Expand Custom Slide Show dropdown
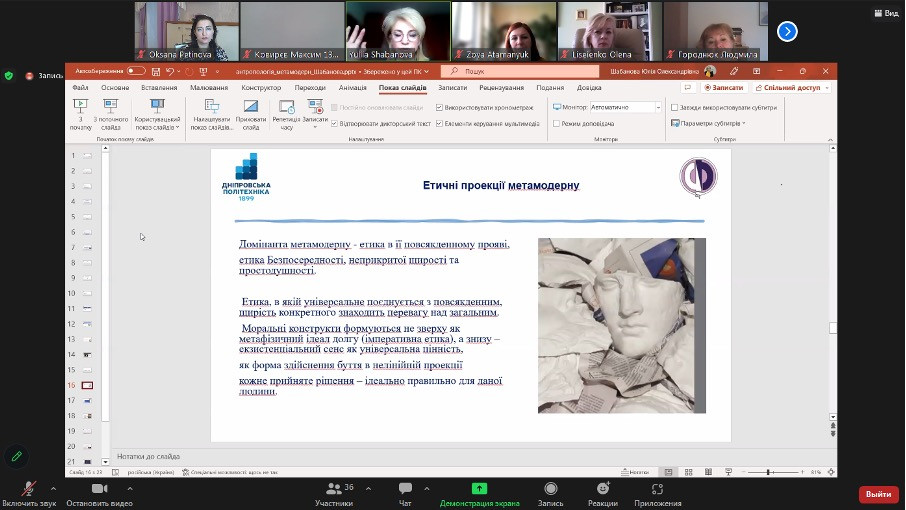 (x=157, y=115)
